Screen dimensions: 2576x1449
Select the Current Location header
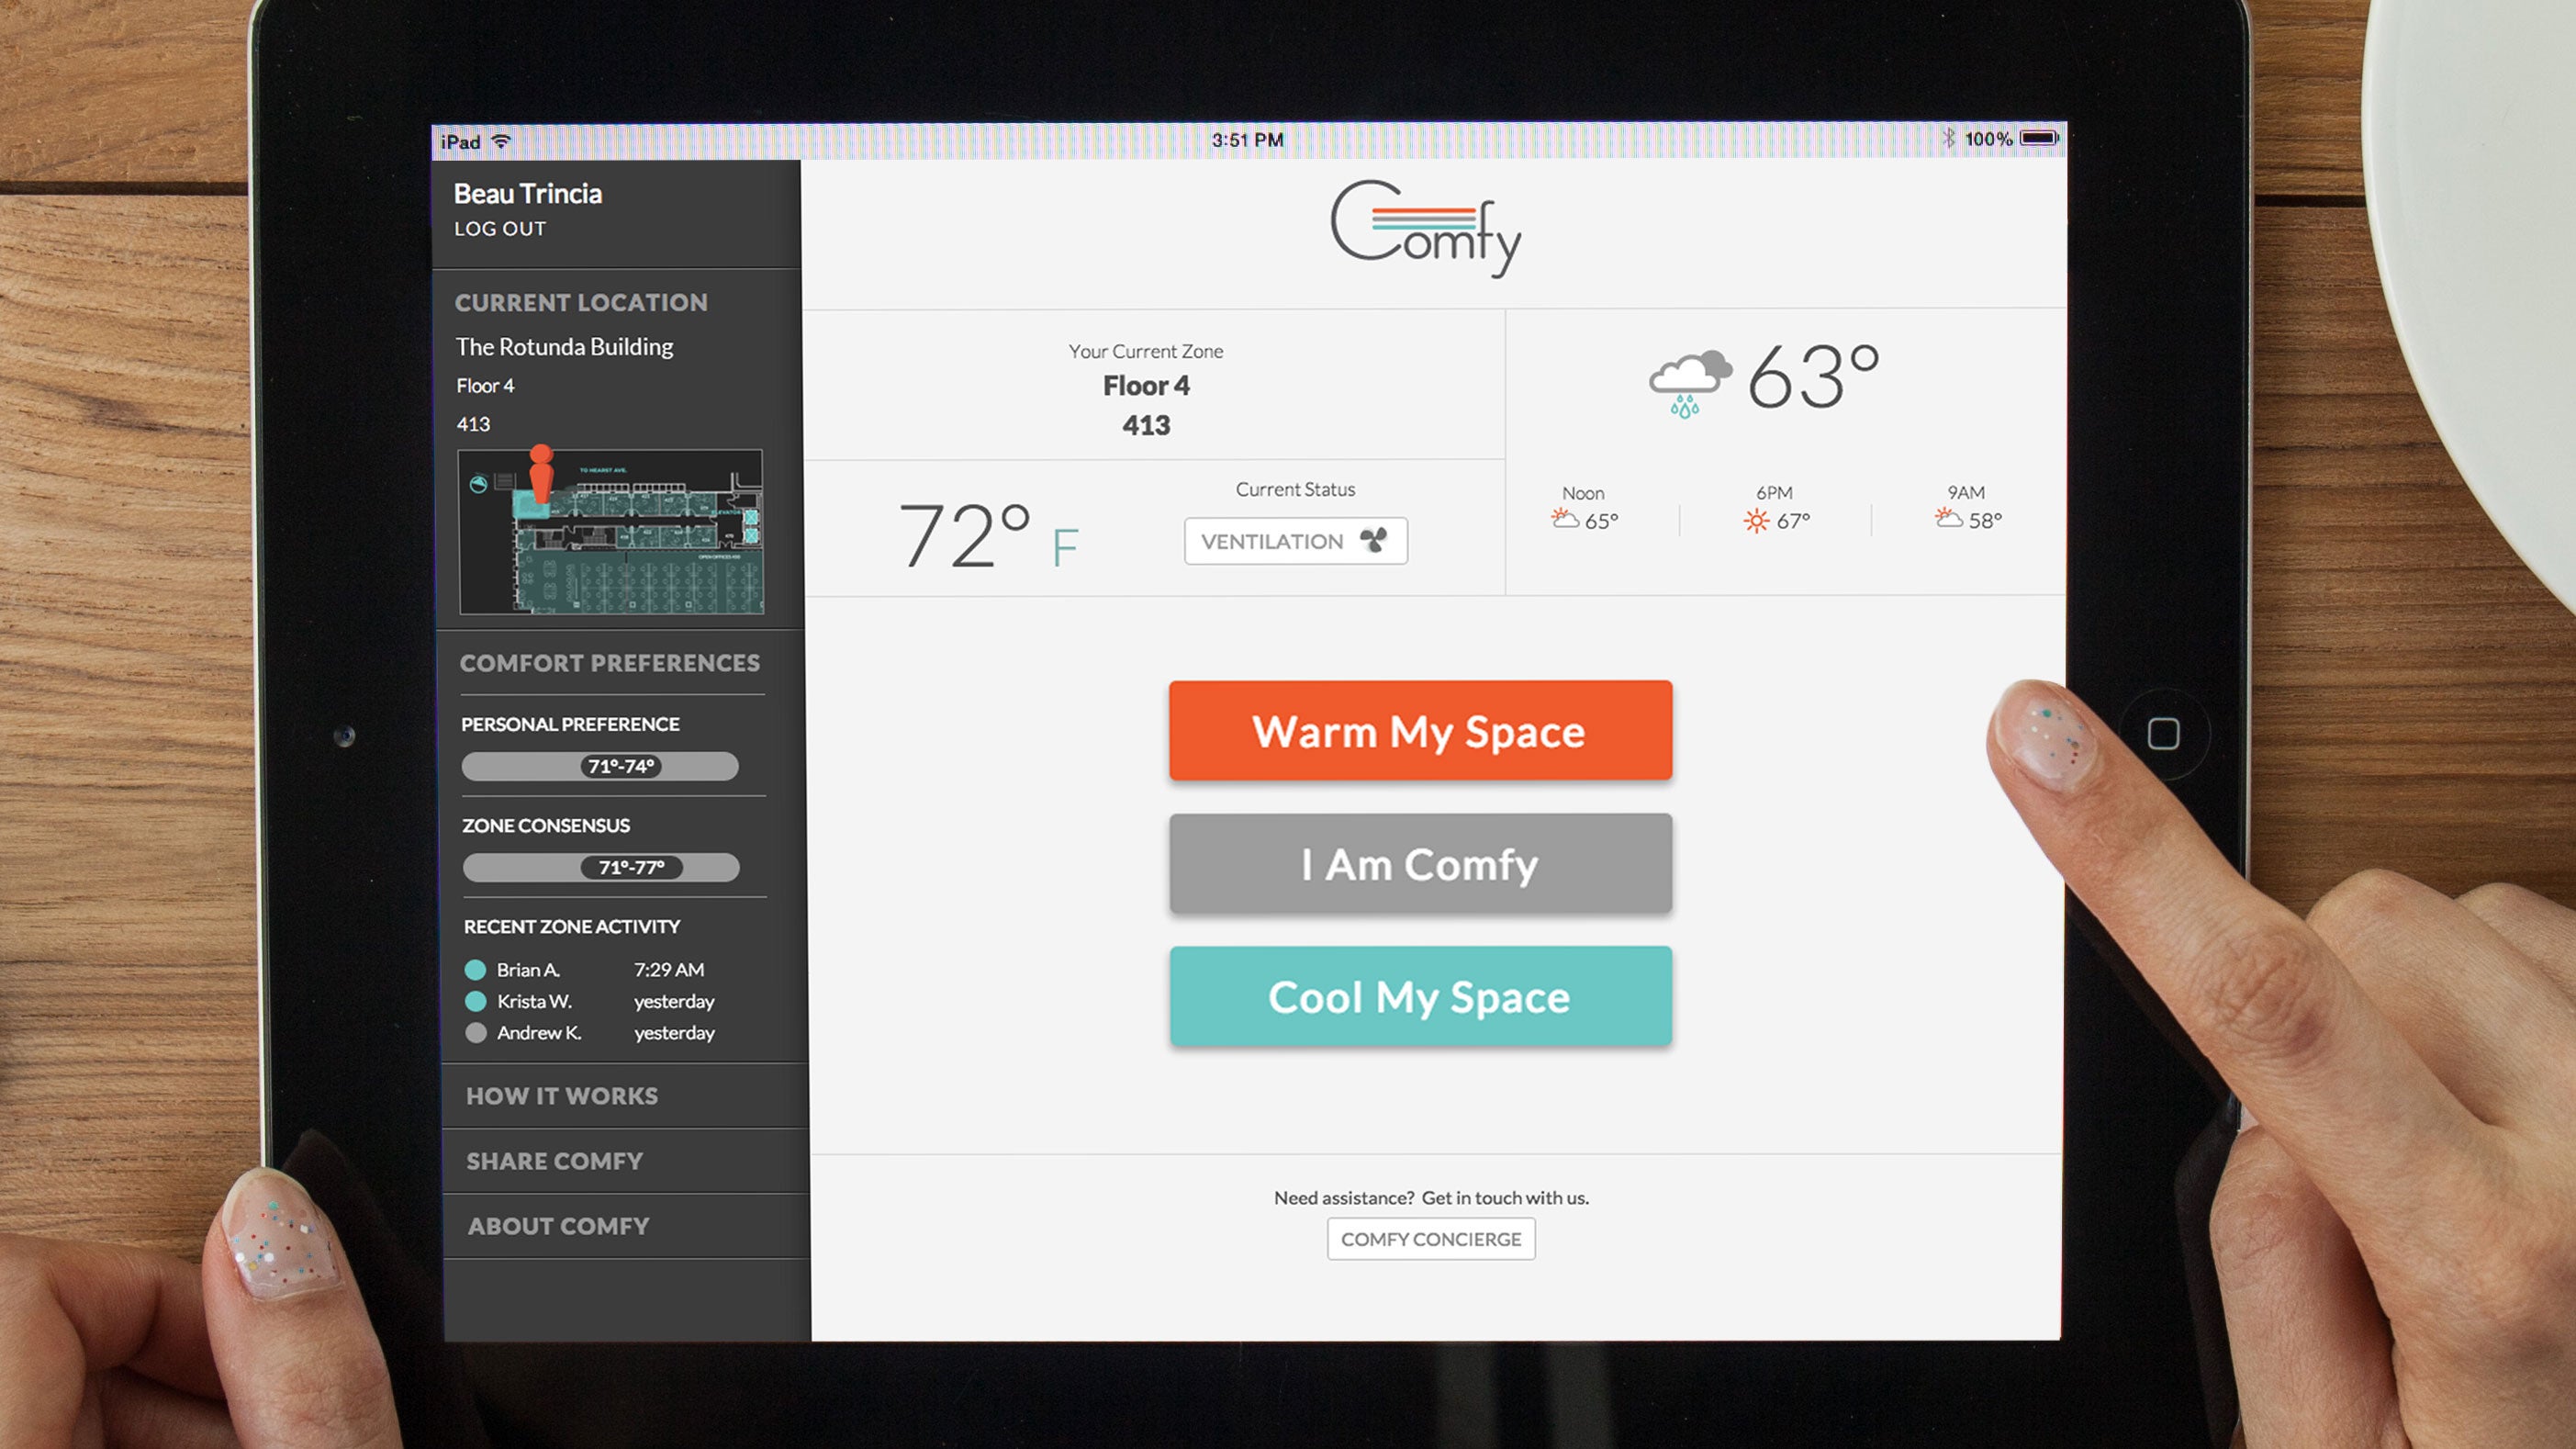(581, 302)
